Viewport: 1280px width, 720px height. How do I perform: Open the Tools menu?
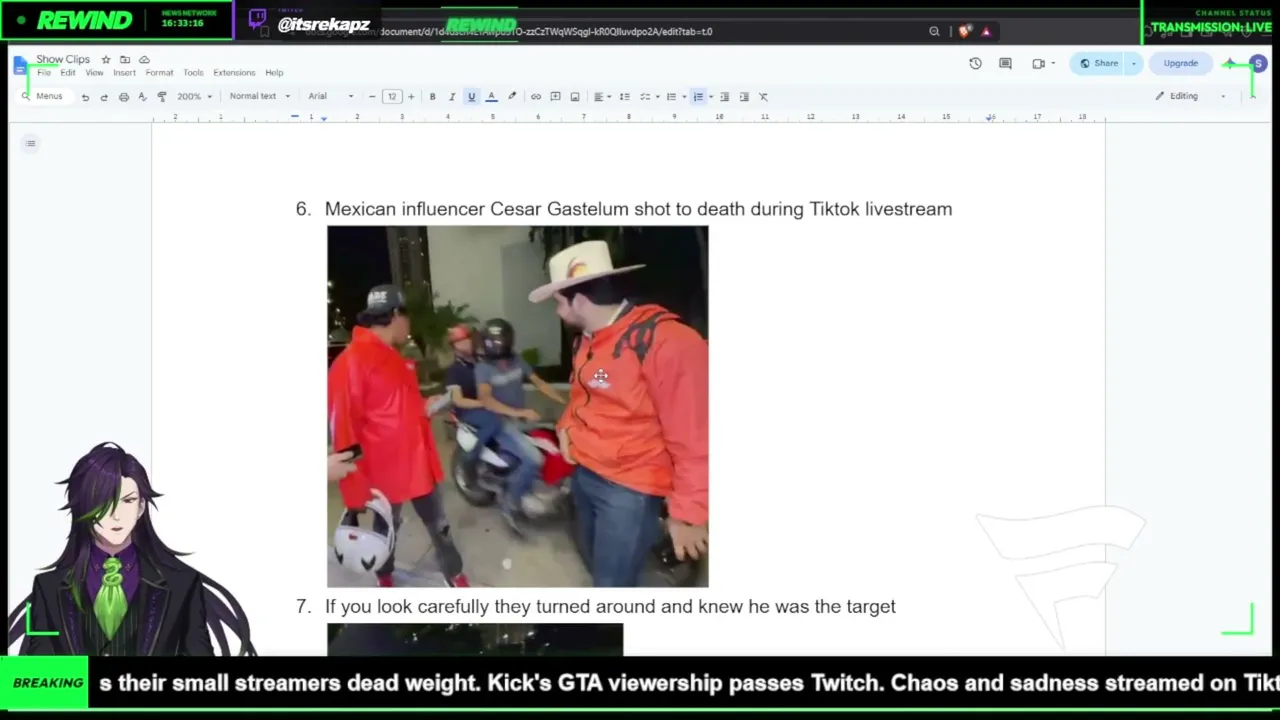193,73
